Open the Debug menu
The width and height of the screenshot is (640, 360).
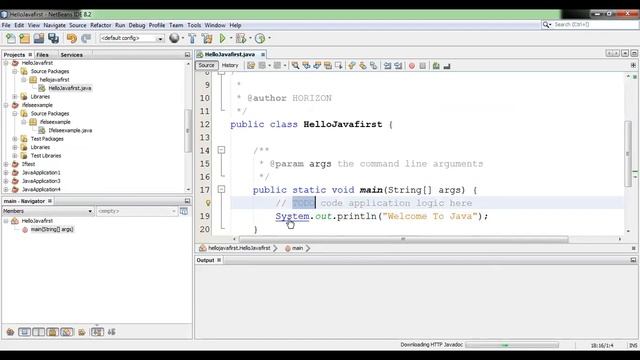coord(137,25)
